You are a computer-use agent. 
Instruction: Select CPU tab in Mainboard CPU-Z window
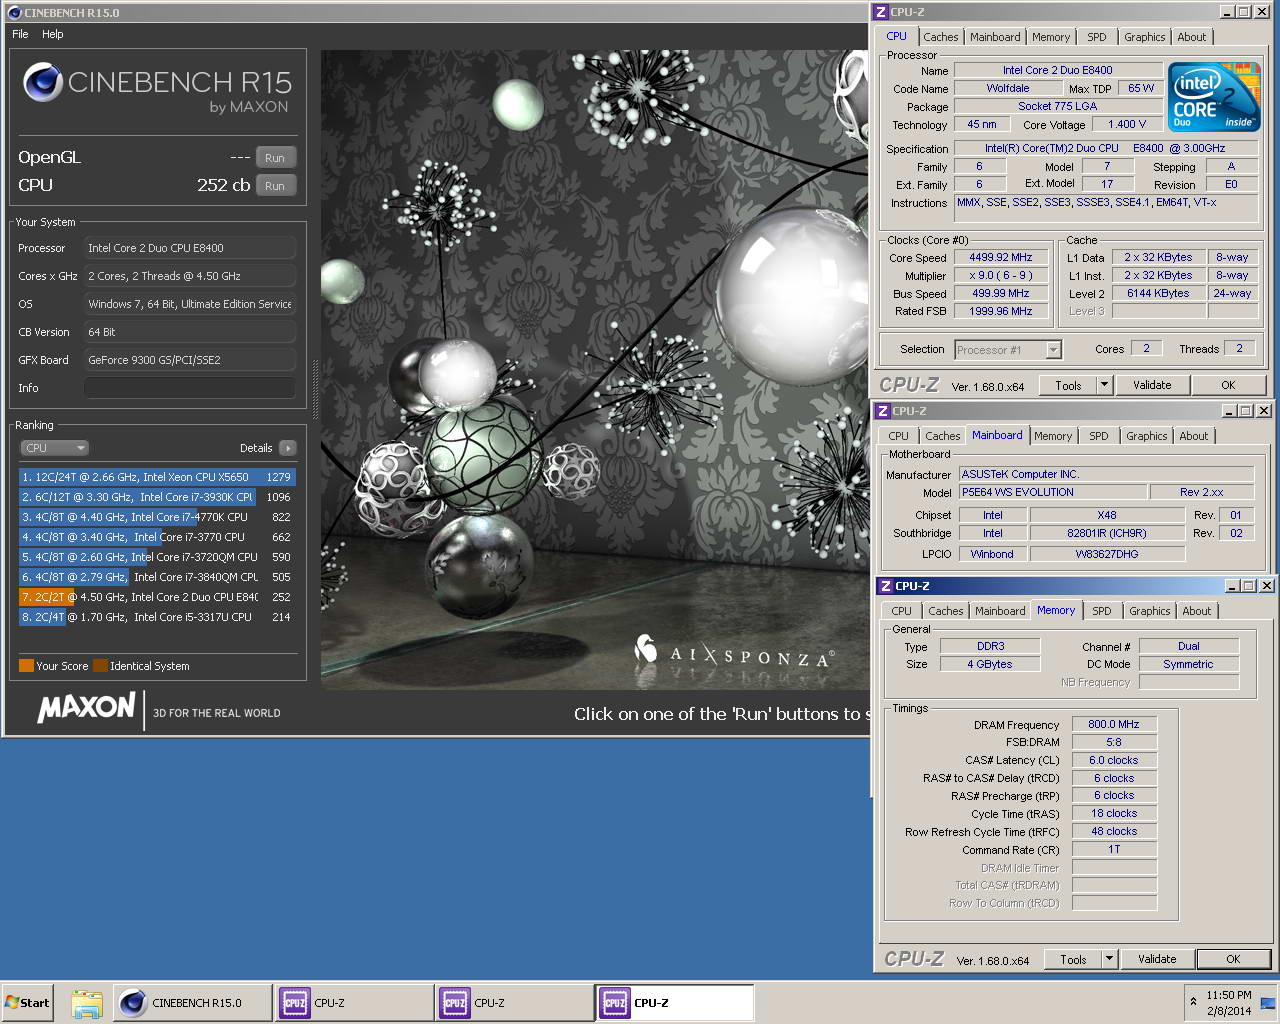coord(899,436)
